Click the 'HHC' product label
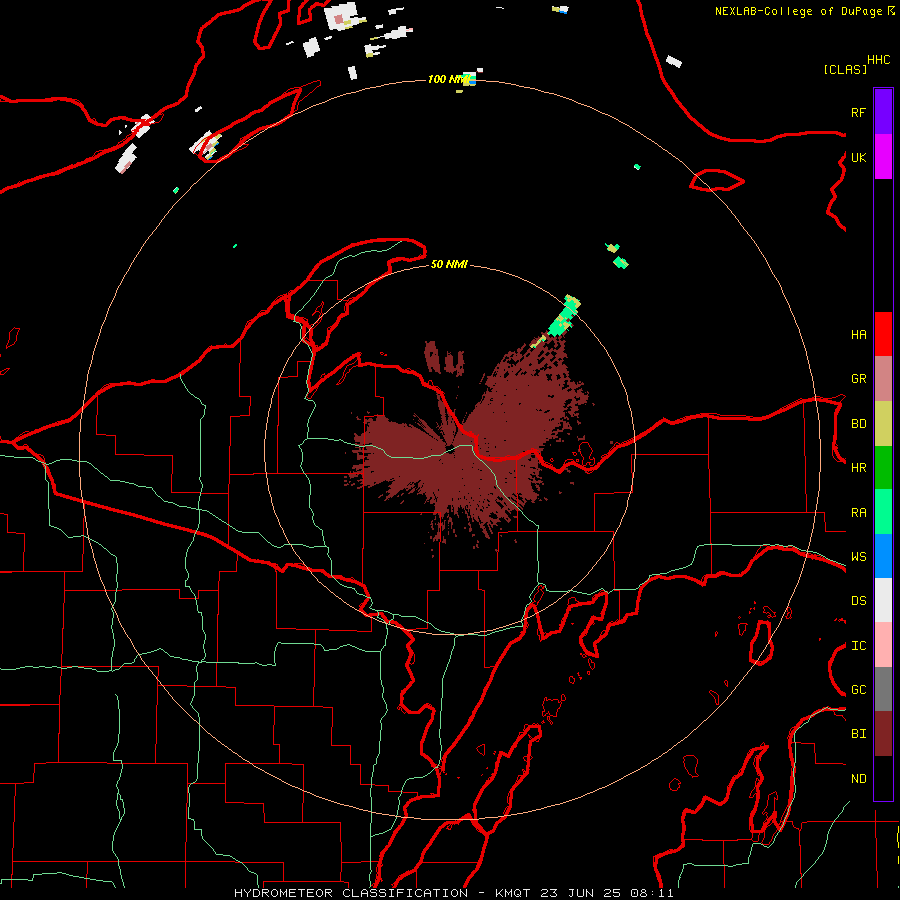This screenshot has height=900, width=900. pos(879,60)
